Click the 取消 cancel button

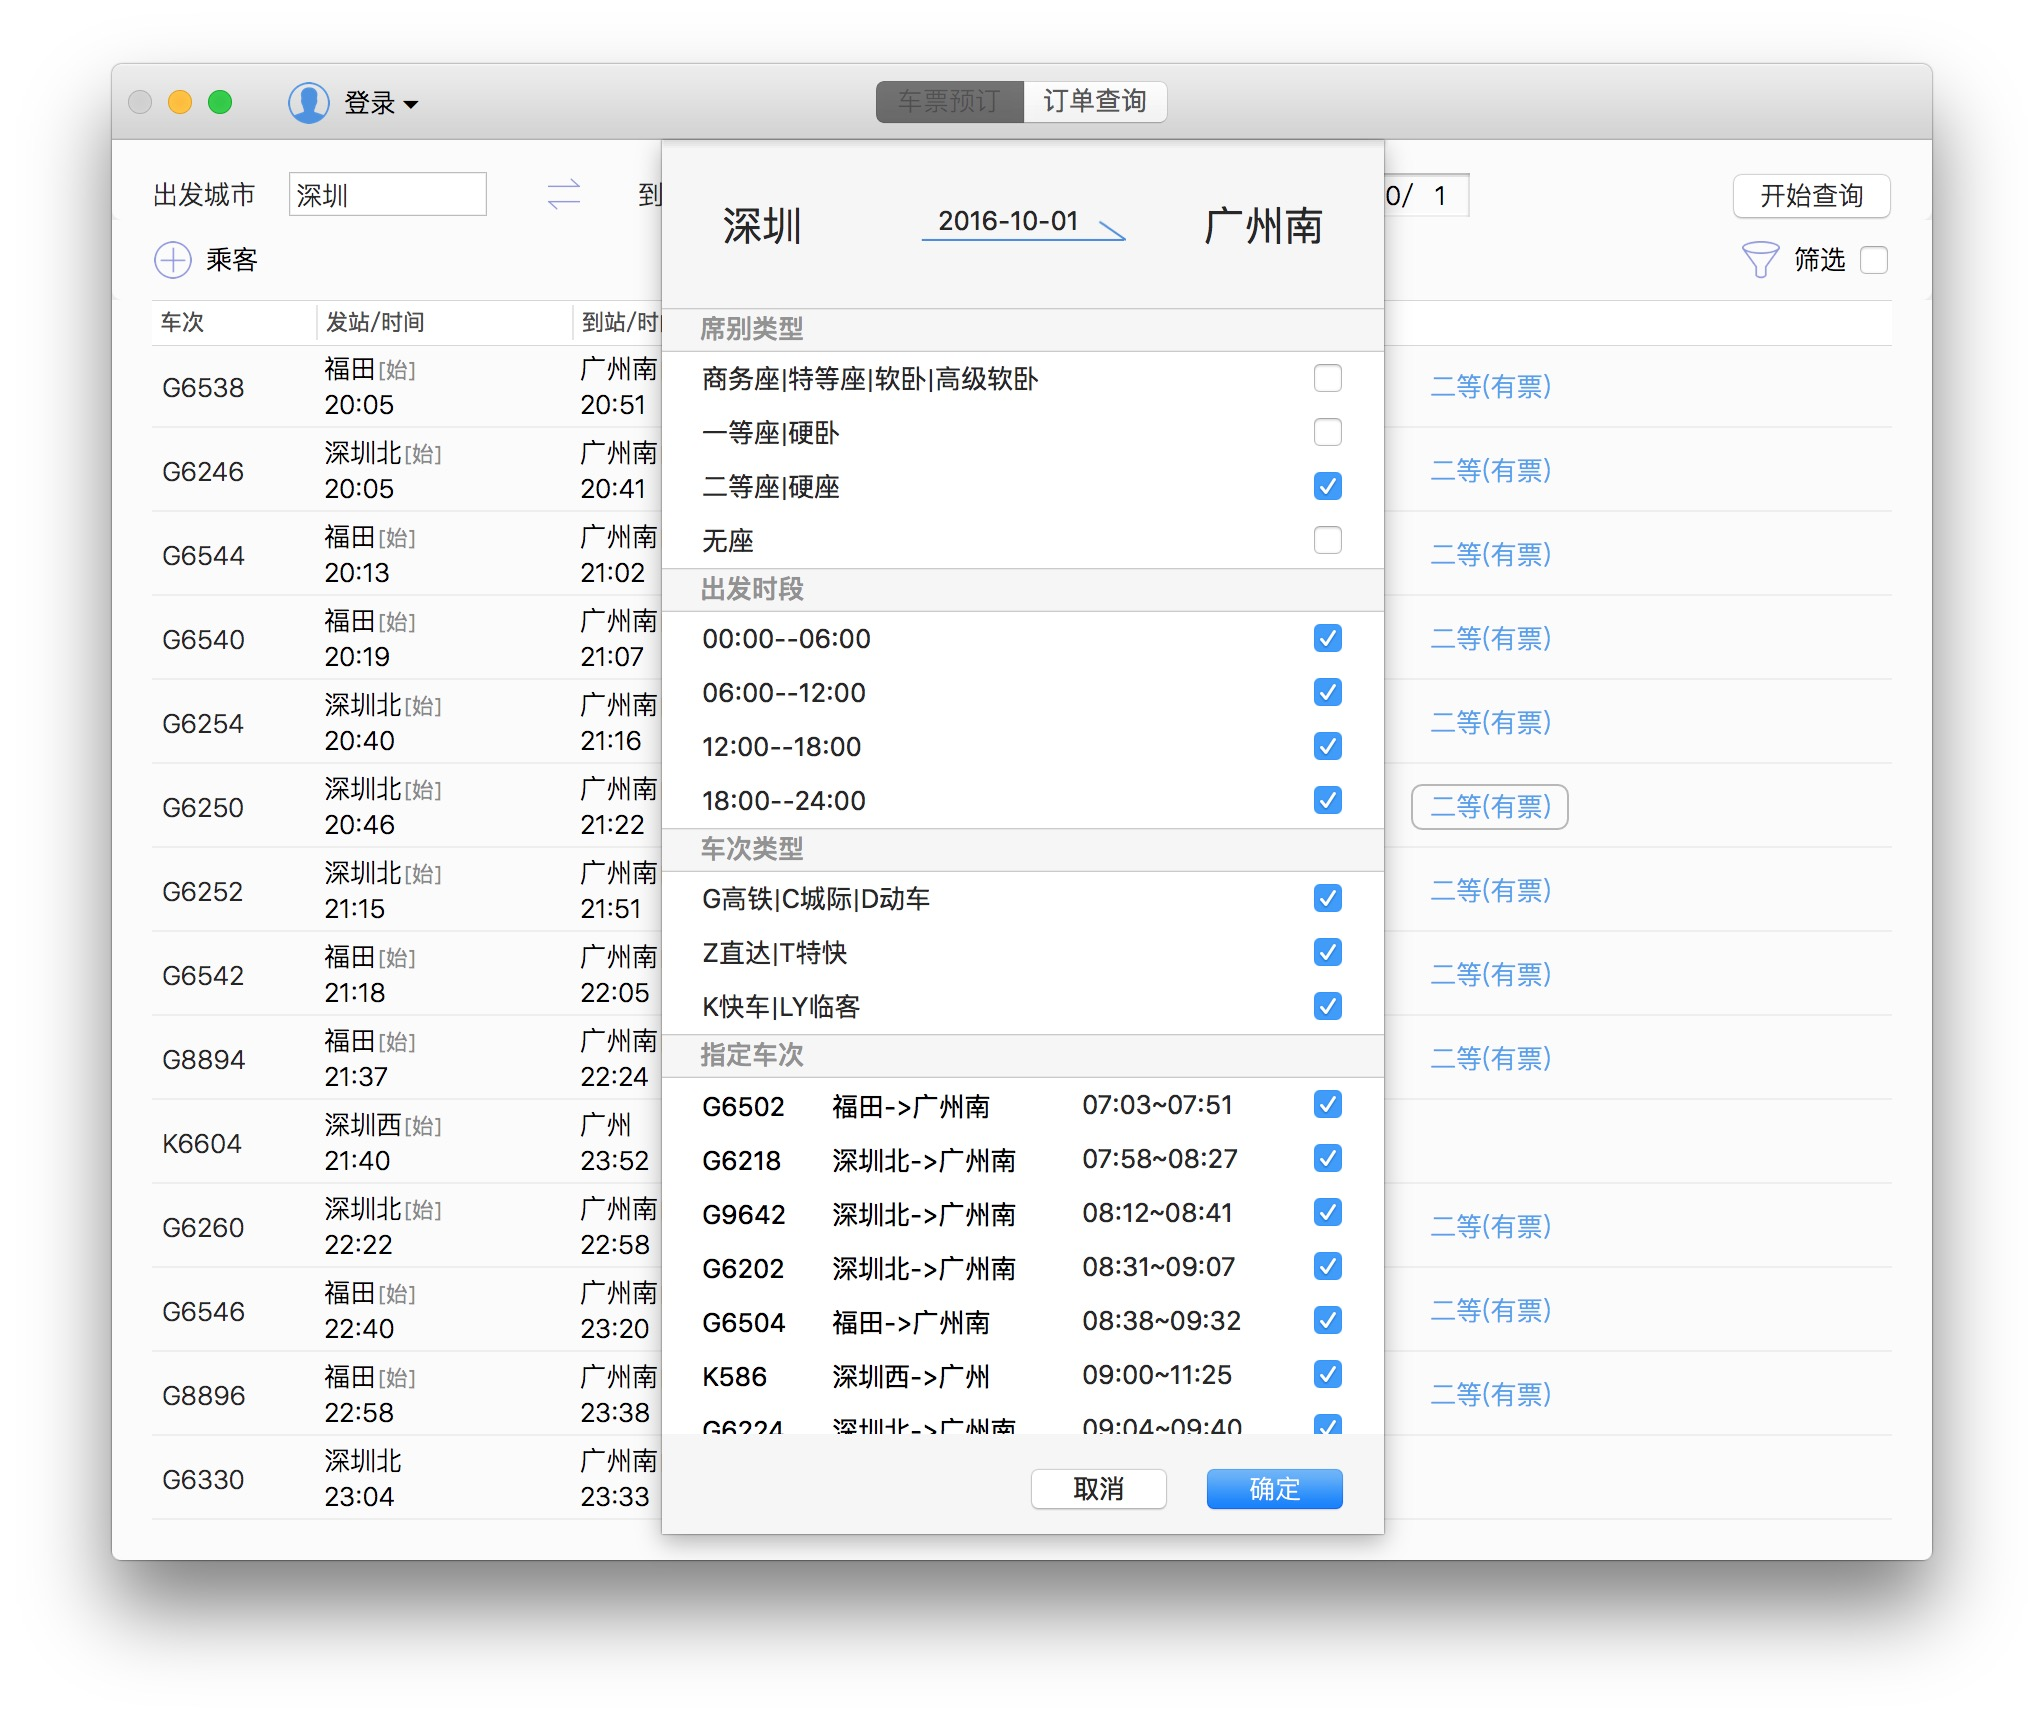tap(1098, 1489)
